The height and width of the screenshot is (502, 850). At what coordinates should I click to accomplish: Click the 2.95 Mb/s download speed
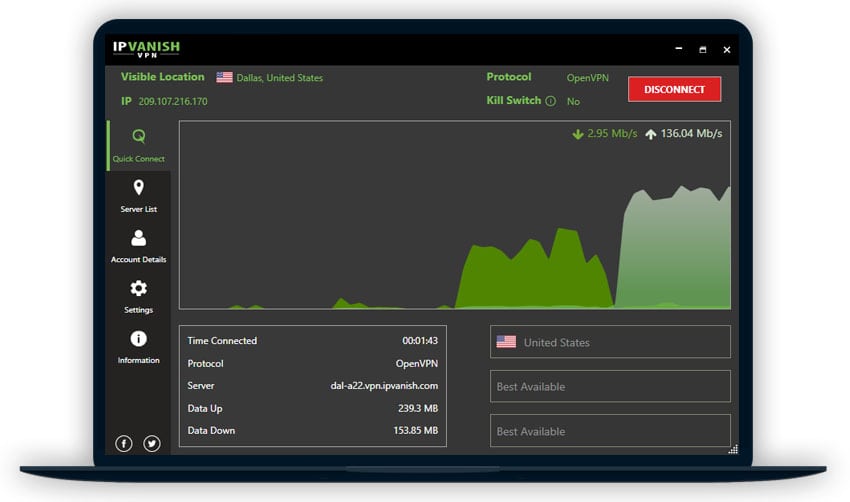(x=613, y=133)
